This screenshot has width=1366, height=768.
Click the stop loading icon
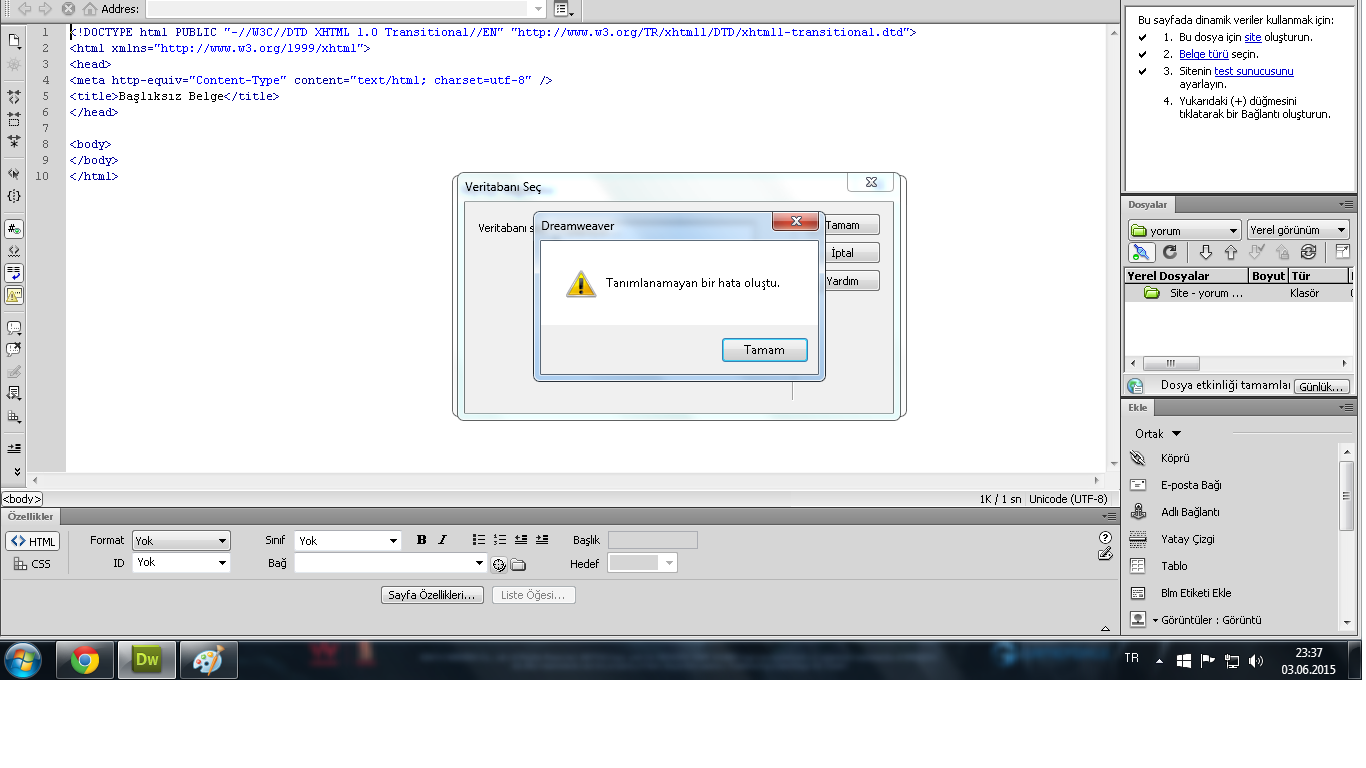[68, 9]
